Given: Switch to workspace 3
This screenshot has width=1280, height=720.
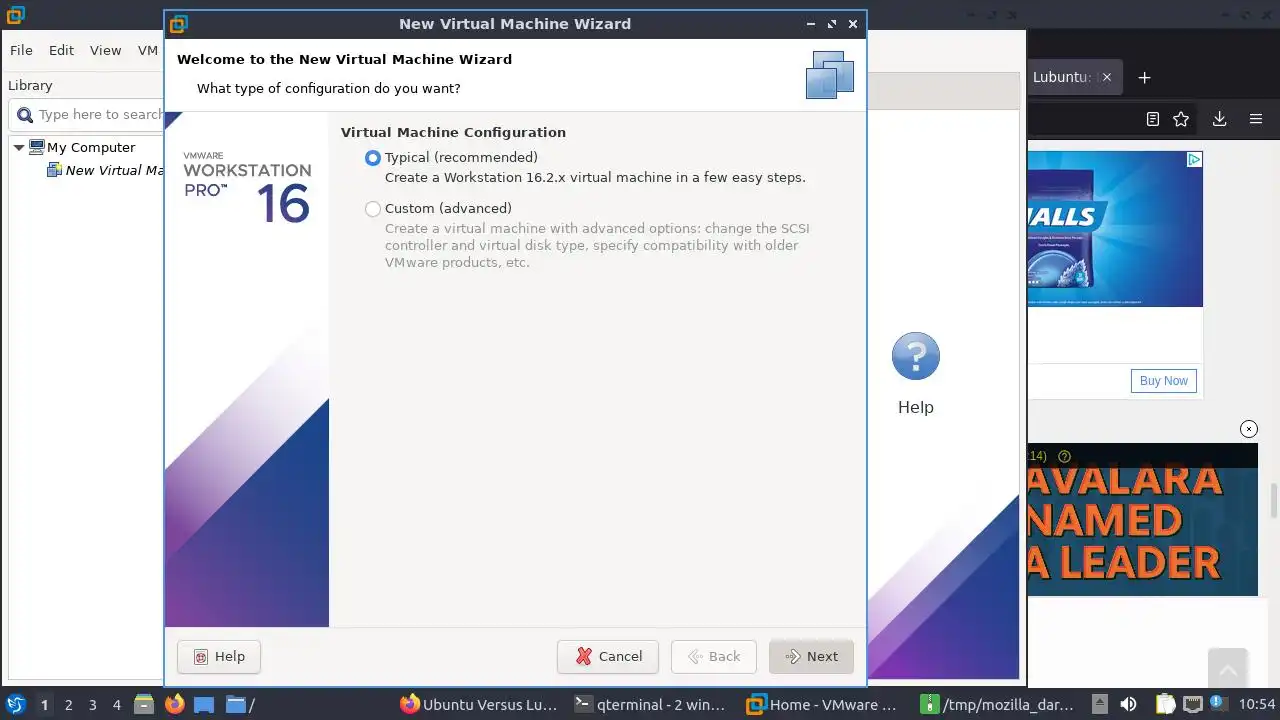Looking at the screenshot, I should pos(92,705).
